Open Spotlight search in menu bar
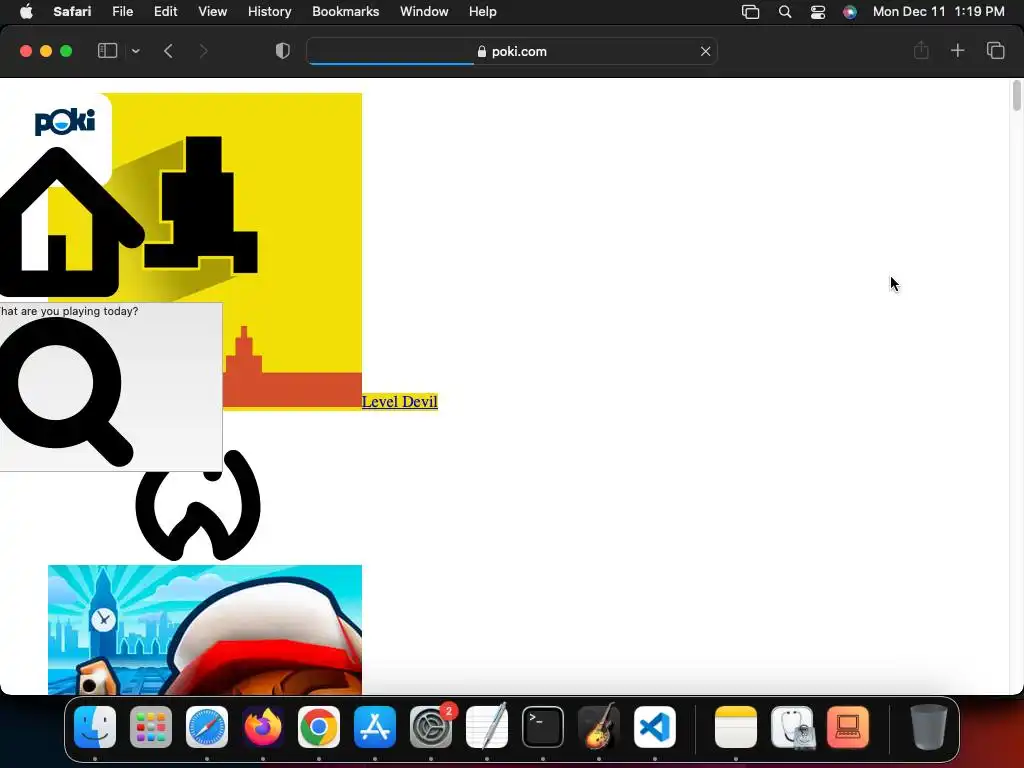The width and height of the screenshot is (1024, 768). (785, 12)
